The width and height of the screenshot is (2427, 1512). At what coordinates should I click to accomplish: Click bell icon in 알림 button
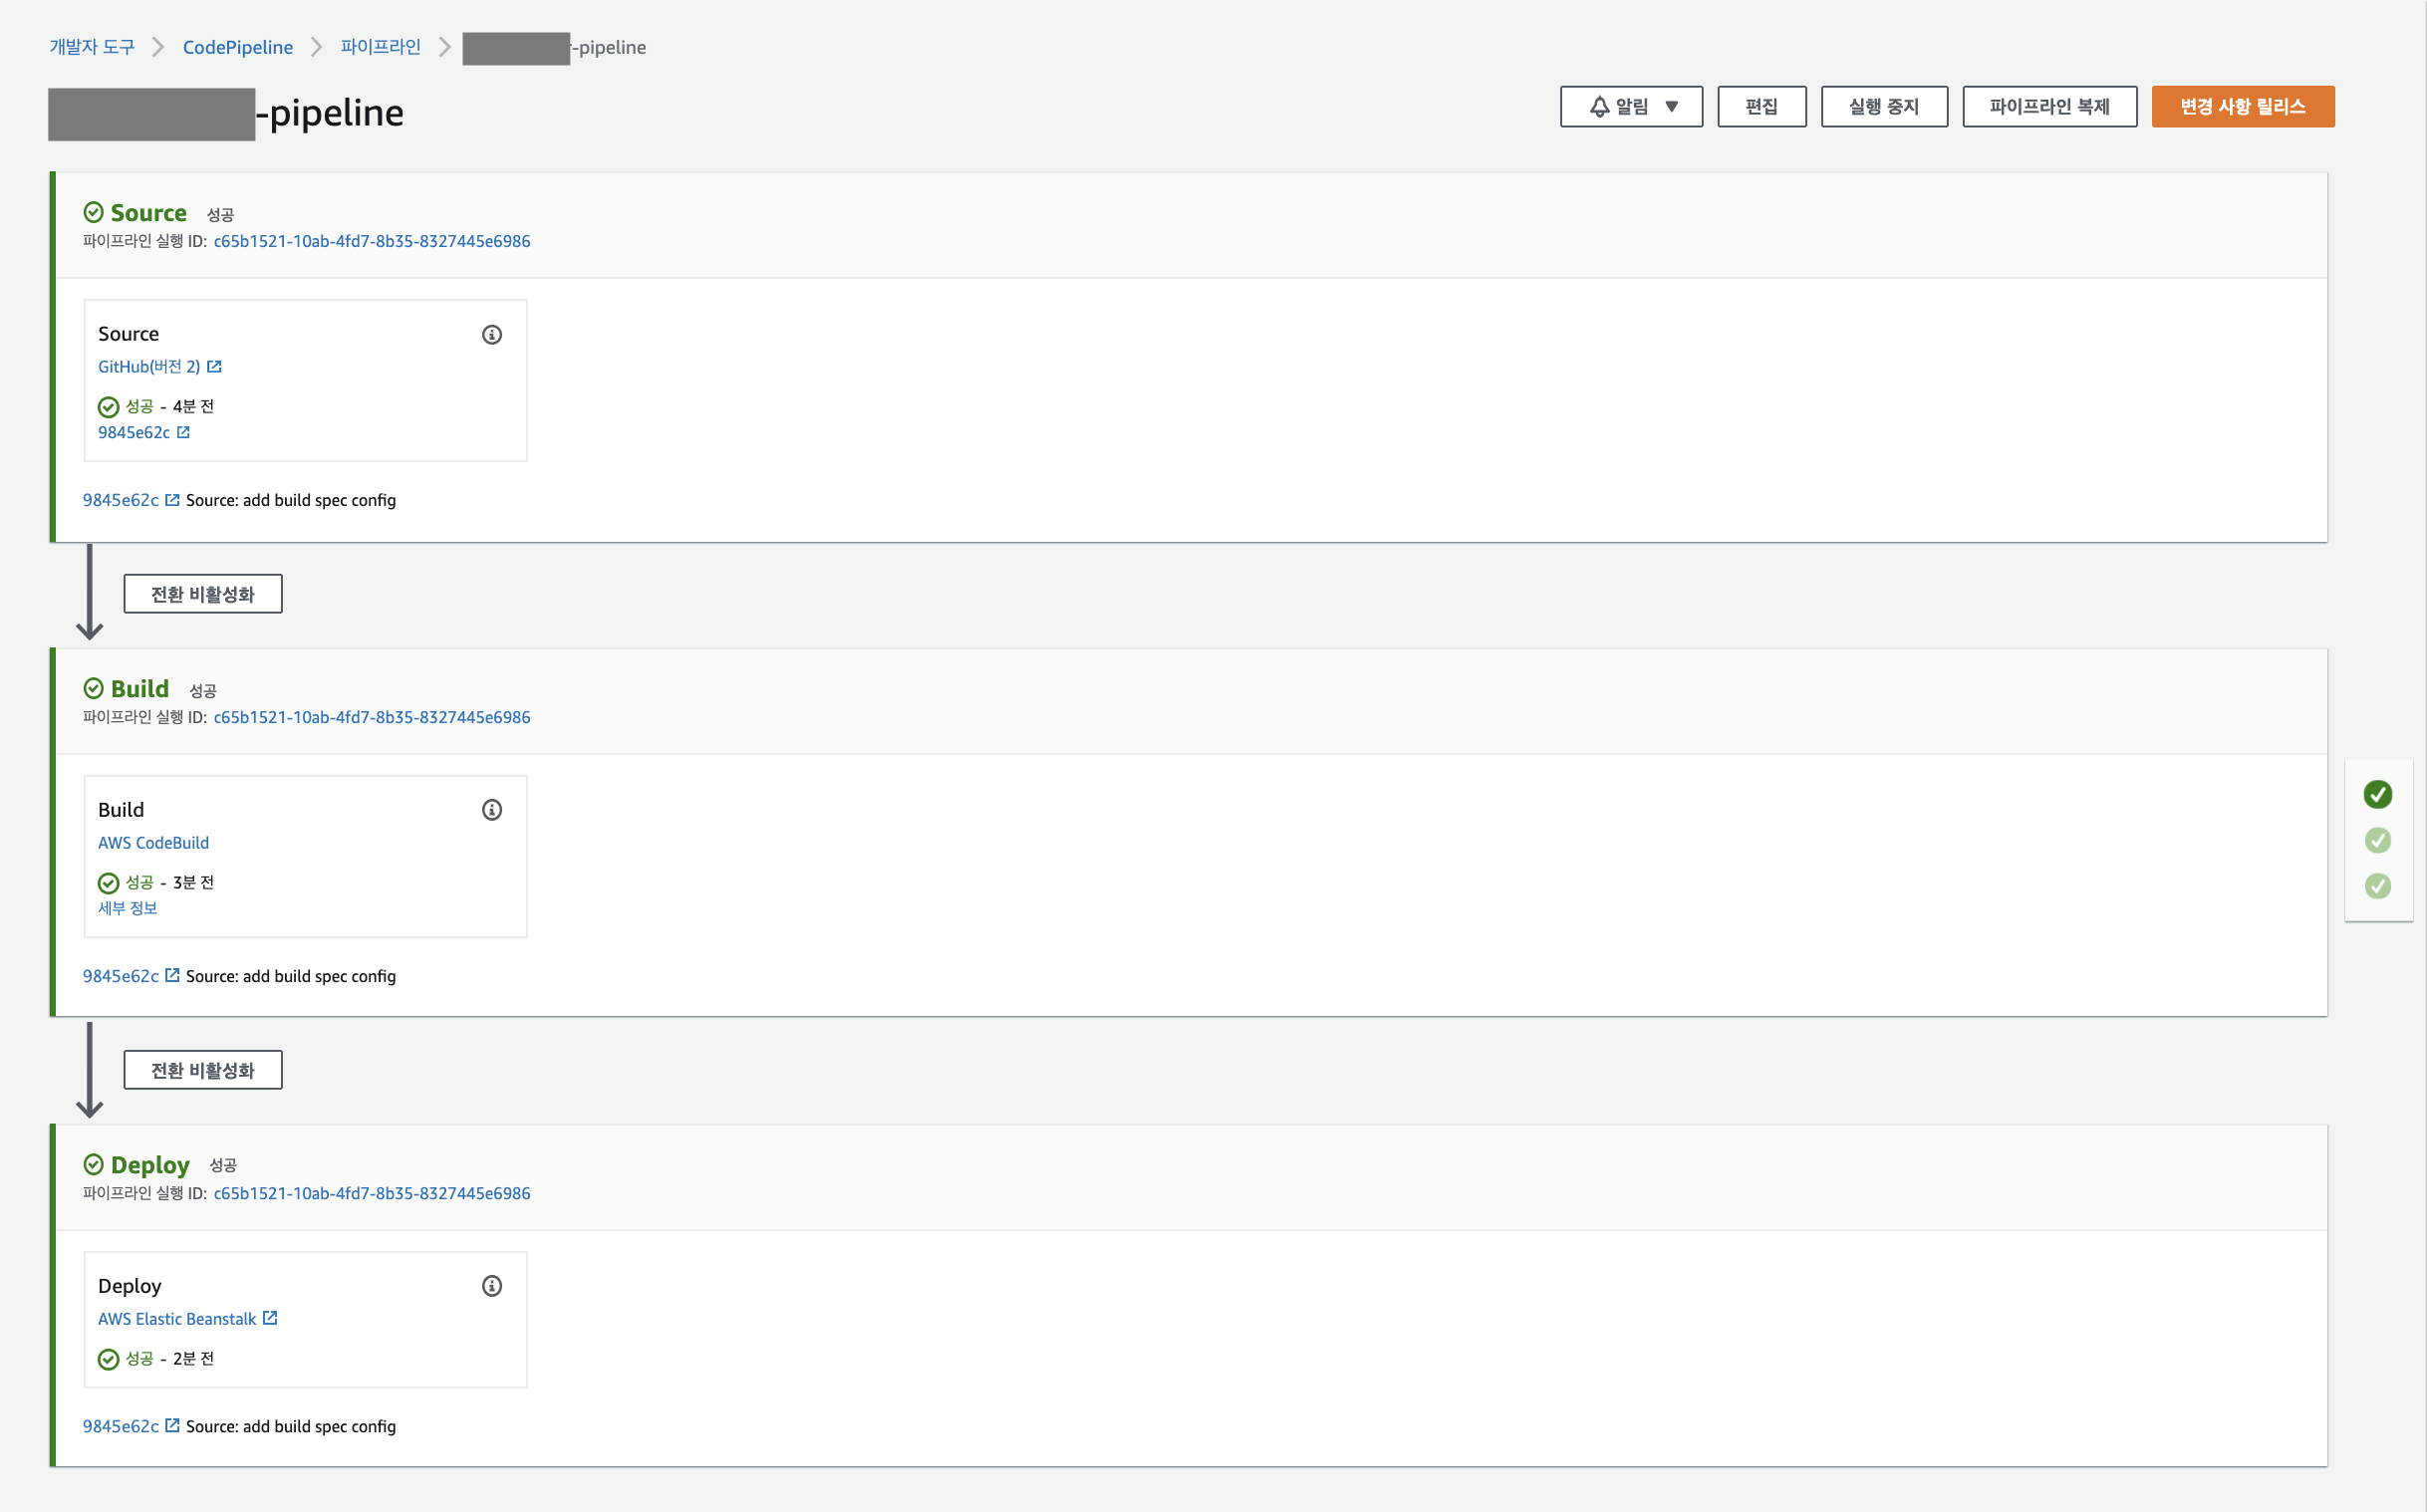(x=1600, y=106)
